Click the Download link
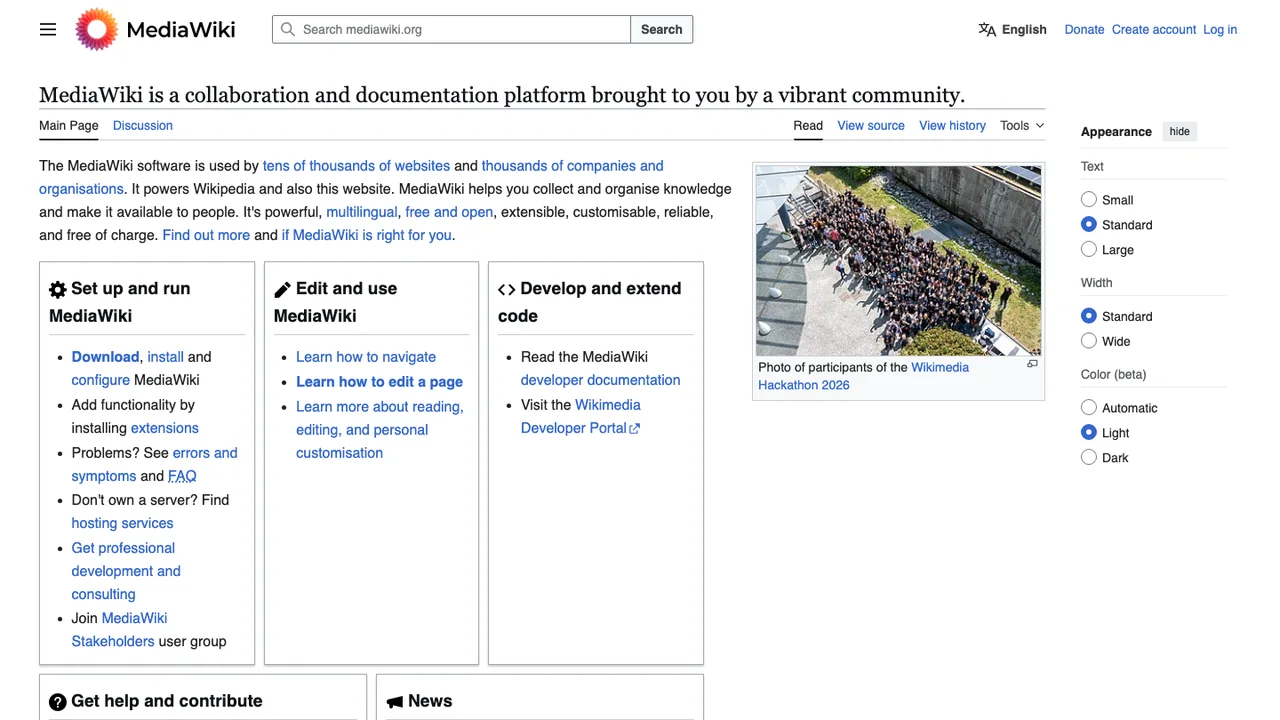This screenshot has width=1280, height=720. (x=105, y=357)
